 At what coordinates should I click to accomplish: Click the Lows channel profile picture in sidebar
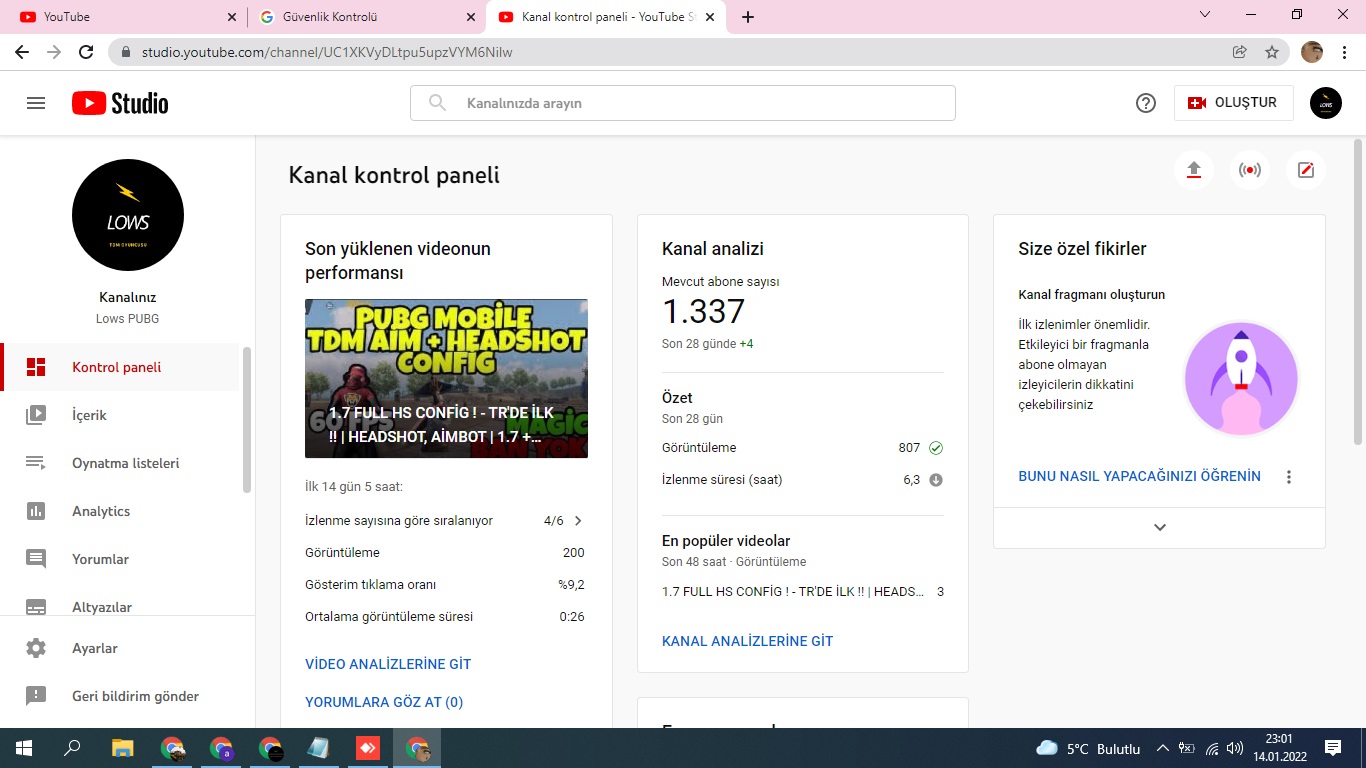pos(128,215)
